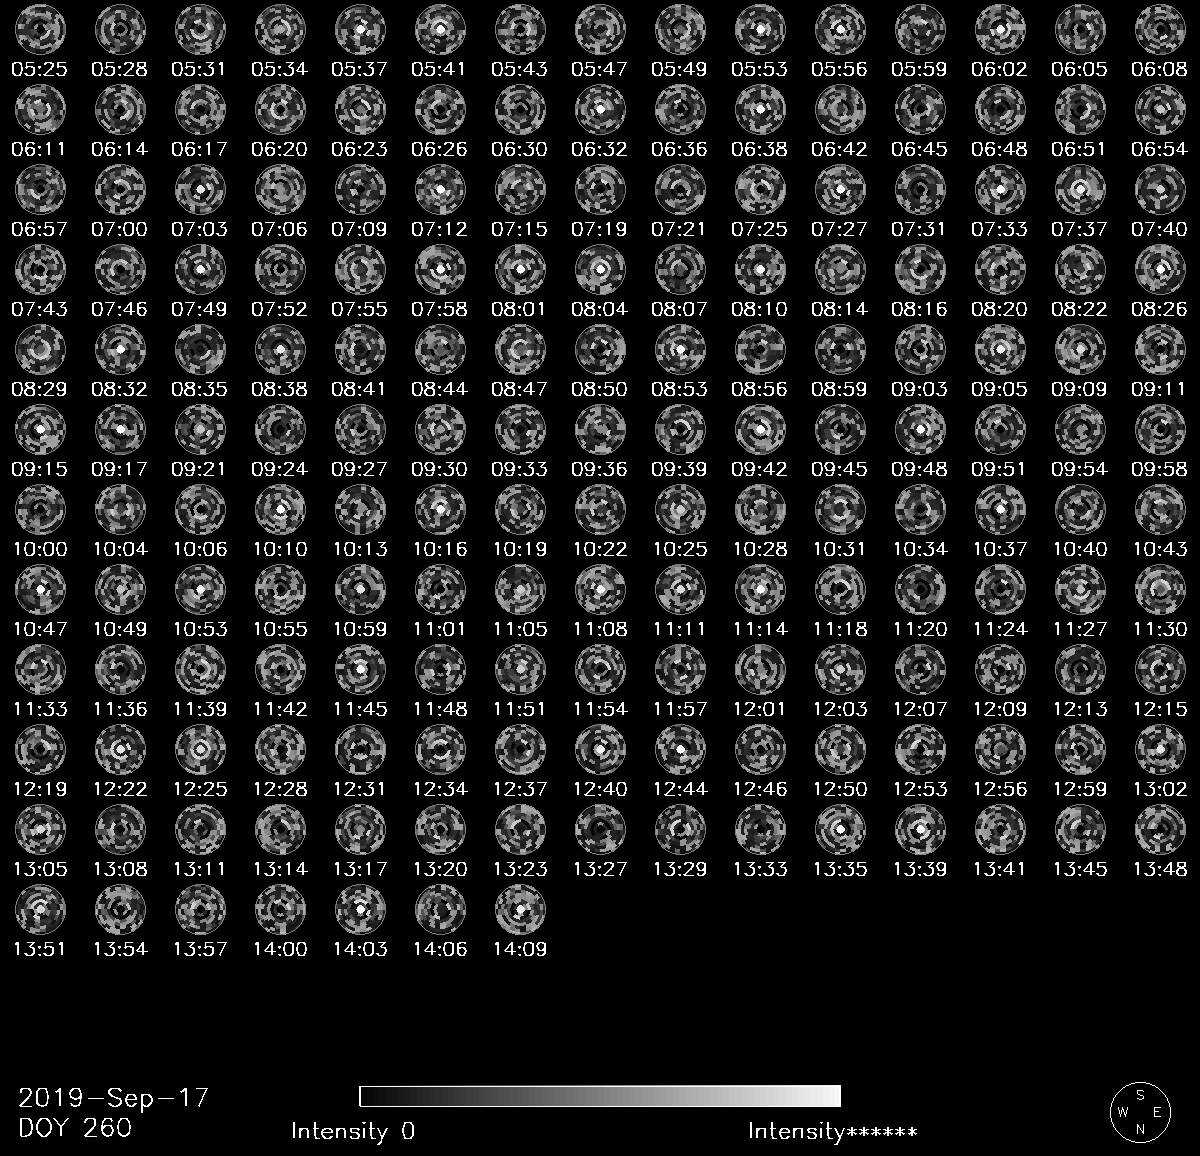Open the 12:01 image thumbnail
Image resolution: width=1200 pixels, height=1156 pixels.
760,670
